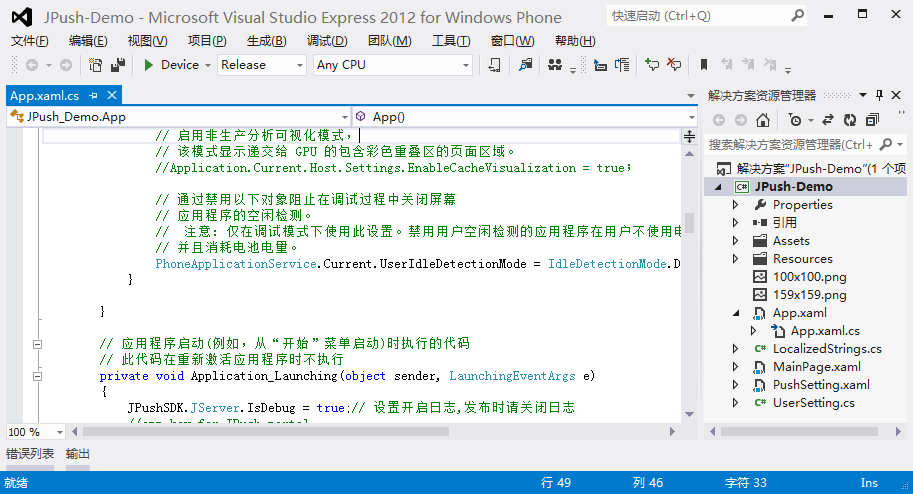
Task: Click the Save All disks icon
Action: pos(118,65)
